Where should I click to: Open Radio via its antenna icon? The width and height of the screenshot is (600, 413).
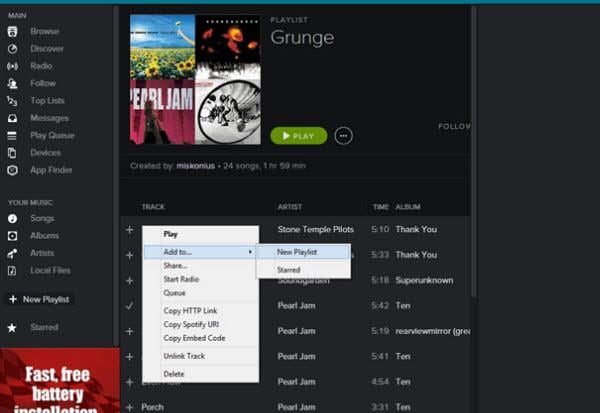click(x=12, y=66)
